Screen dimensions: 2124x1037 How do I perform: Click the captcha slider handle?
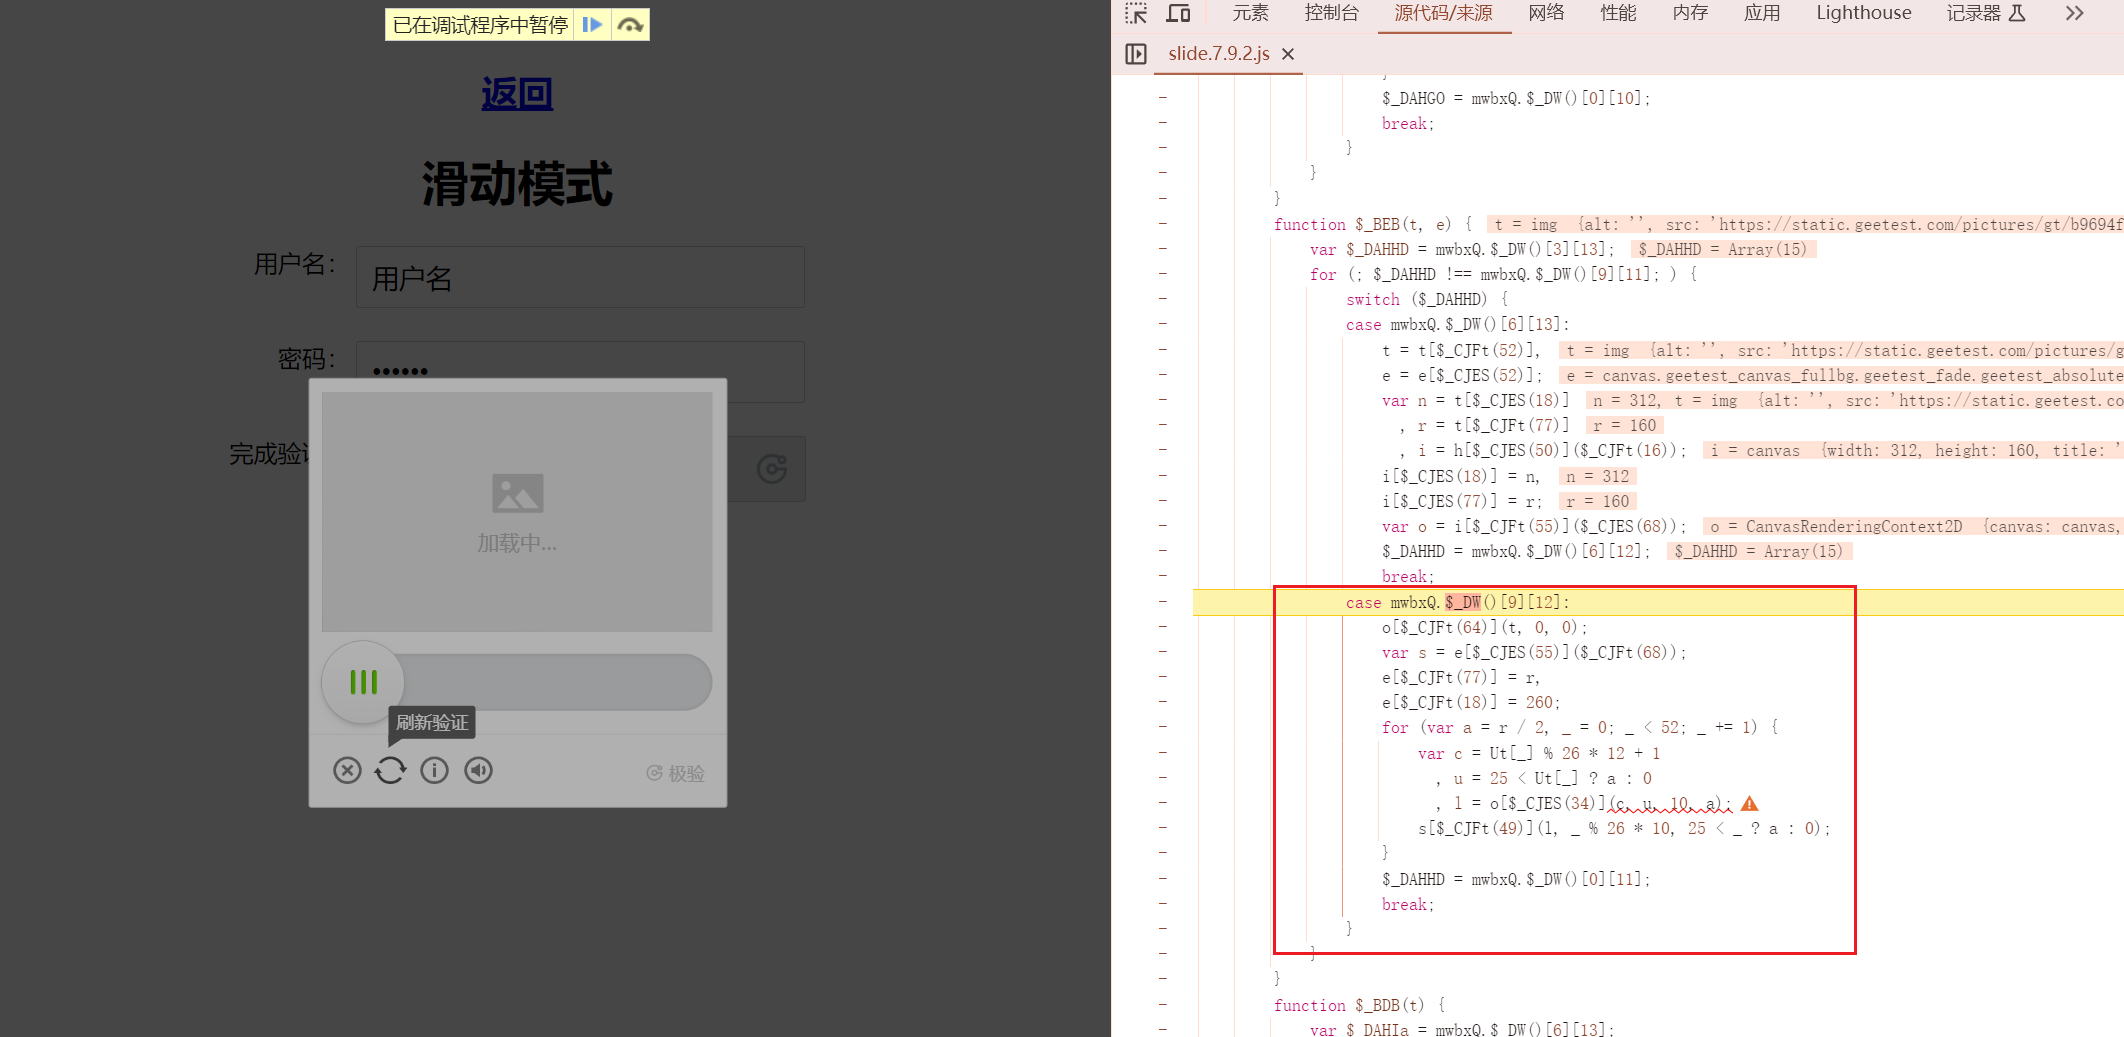(363, 682)
